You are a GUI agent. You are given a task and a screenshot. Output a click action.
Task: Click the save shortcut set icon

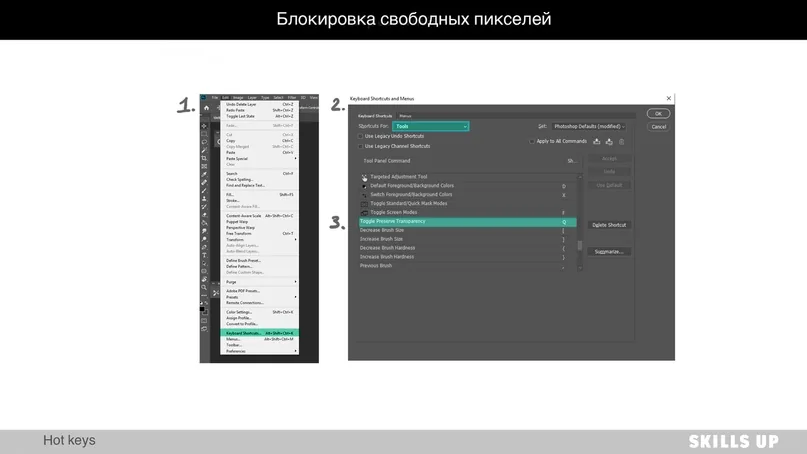click(597, 142)
